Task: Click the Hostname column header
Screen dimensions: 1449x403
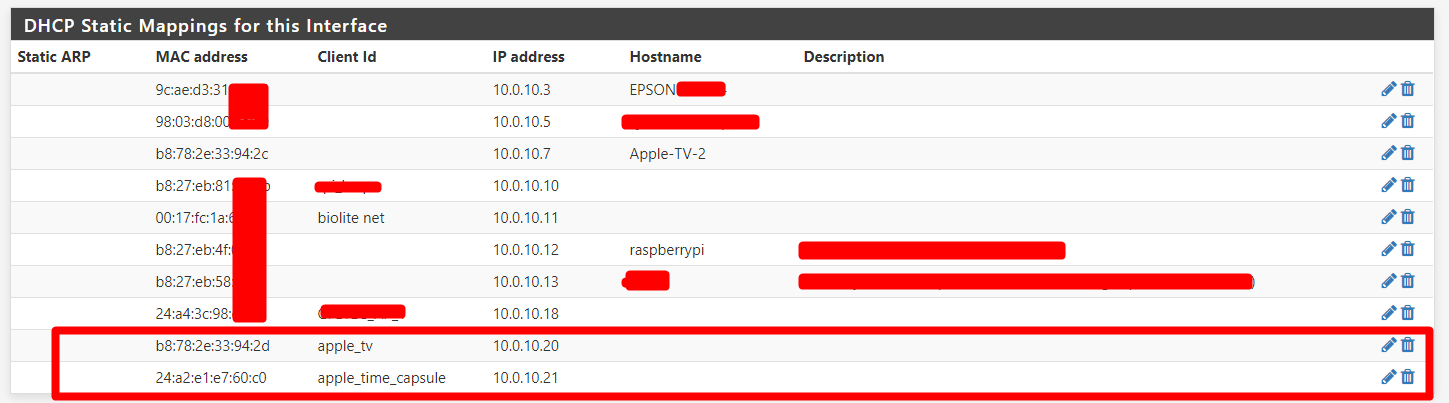Action: (665, 57)
